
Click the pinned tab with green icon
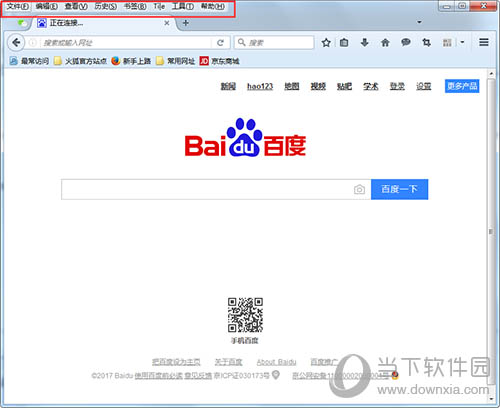coord(22,23)
